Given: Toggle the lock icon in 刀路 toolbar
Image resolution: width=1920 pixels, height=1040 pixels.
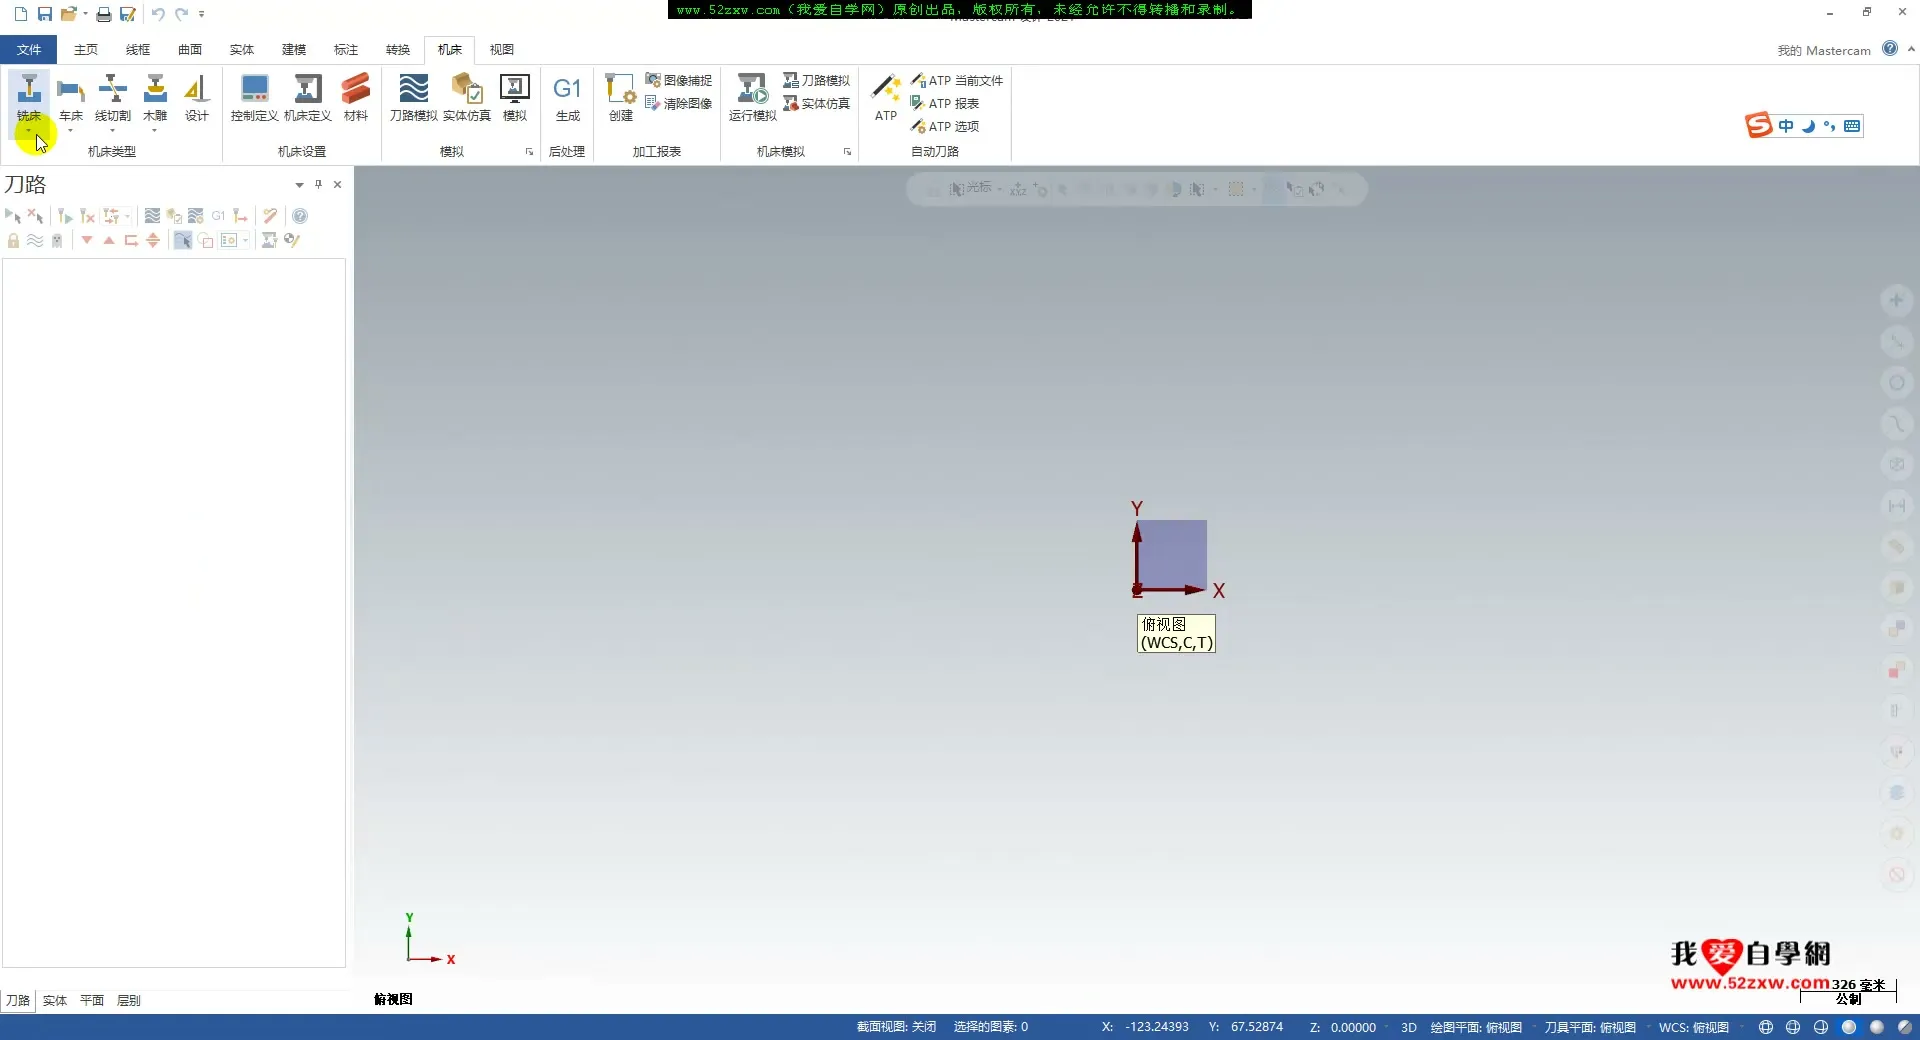Looking at the screenshot, I should click(x=13, y=241).
